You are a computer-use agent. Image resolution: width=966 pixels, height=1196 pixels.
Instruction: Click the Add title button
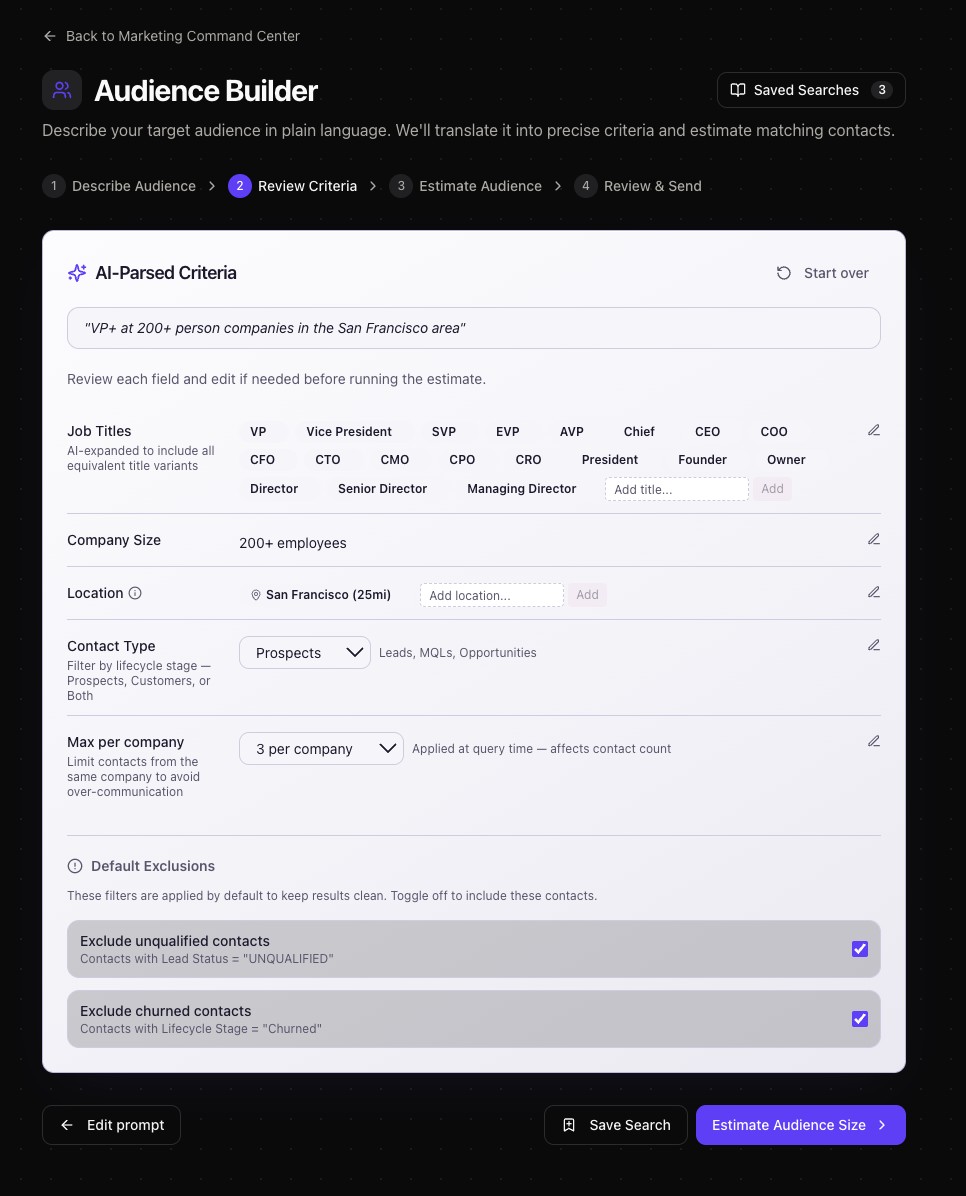(x=772, y=489)
